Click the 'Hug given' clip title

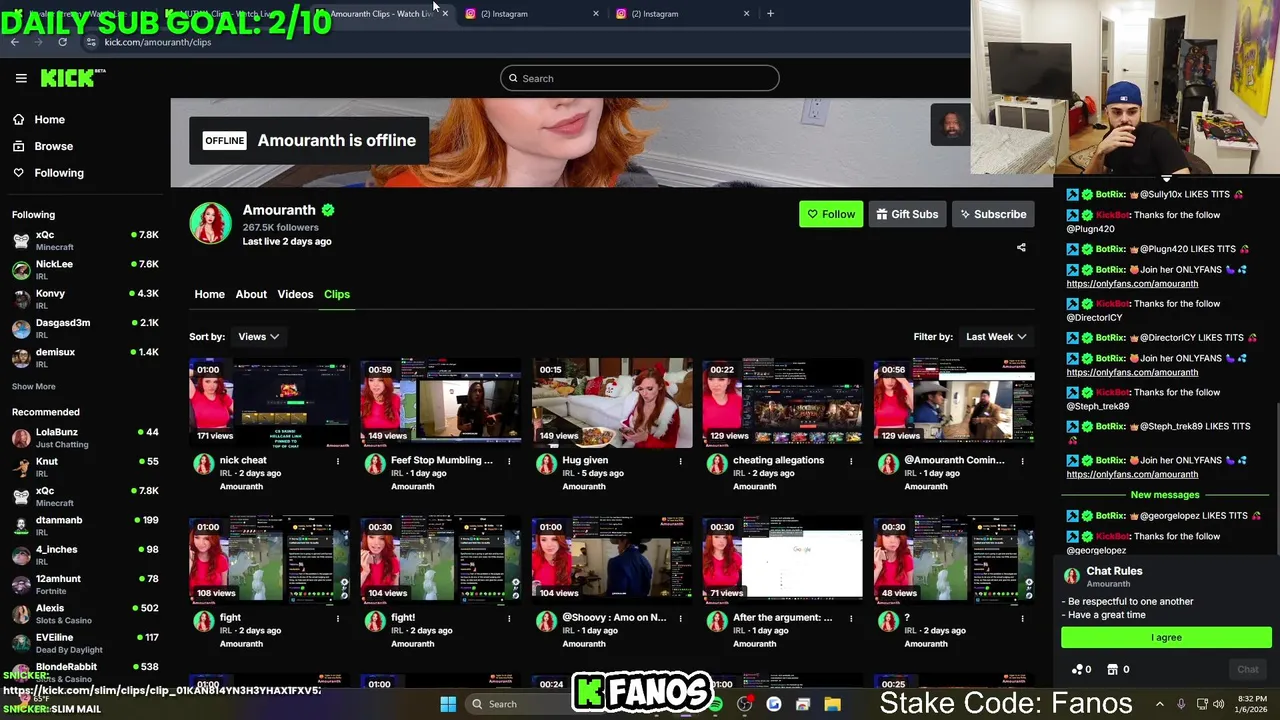pos(585,460)
